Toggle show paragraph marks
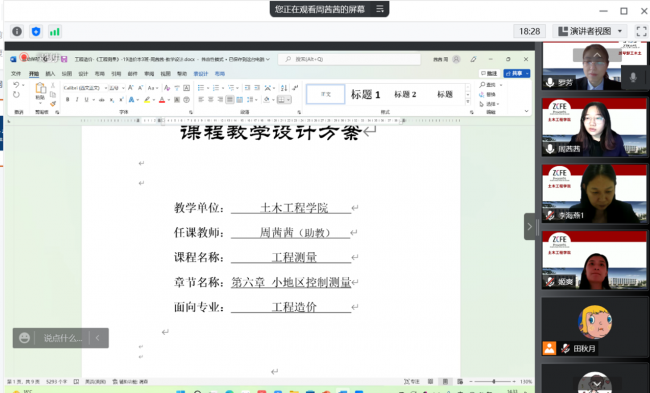Screen dimensions: 650x393 (x=295, y=87)
